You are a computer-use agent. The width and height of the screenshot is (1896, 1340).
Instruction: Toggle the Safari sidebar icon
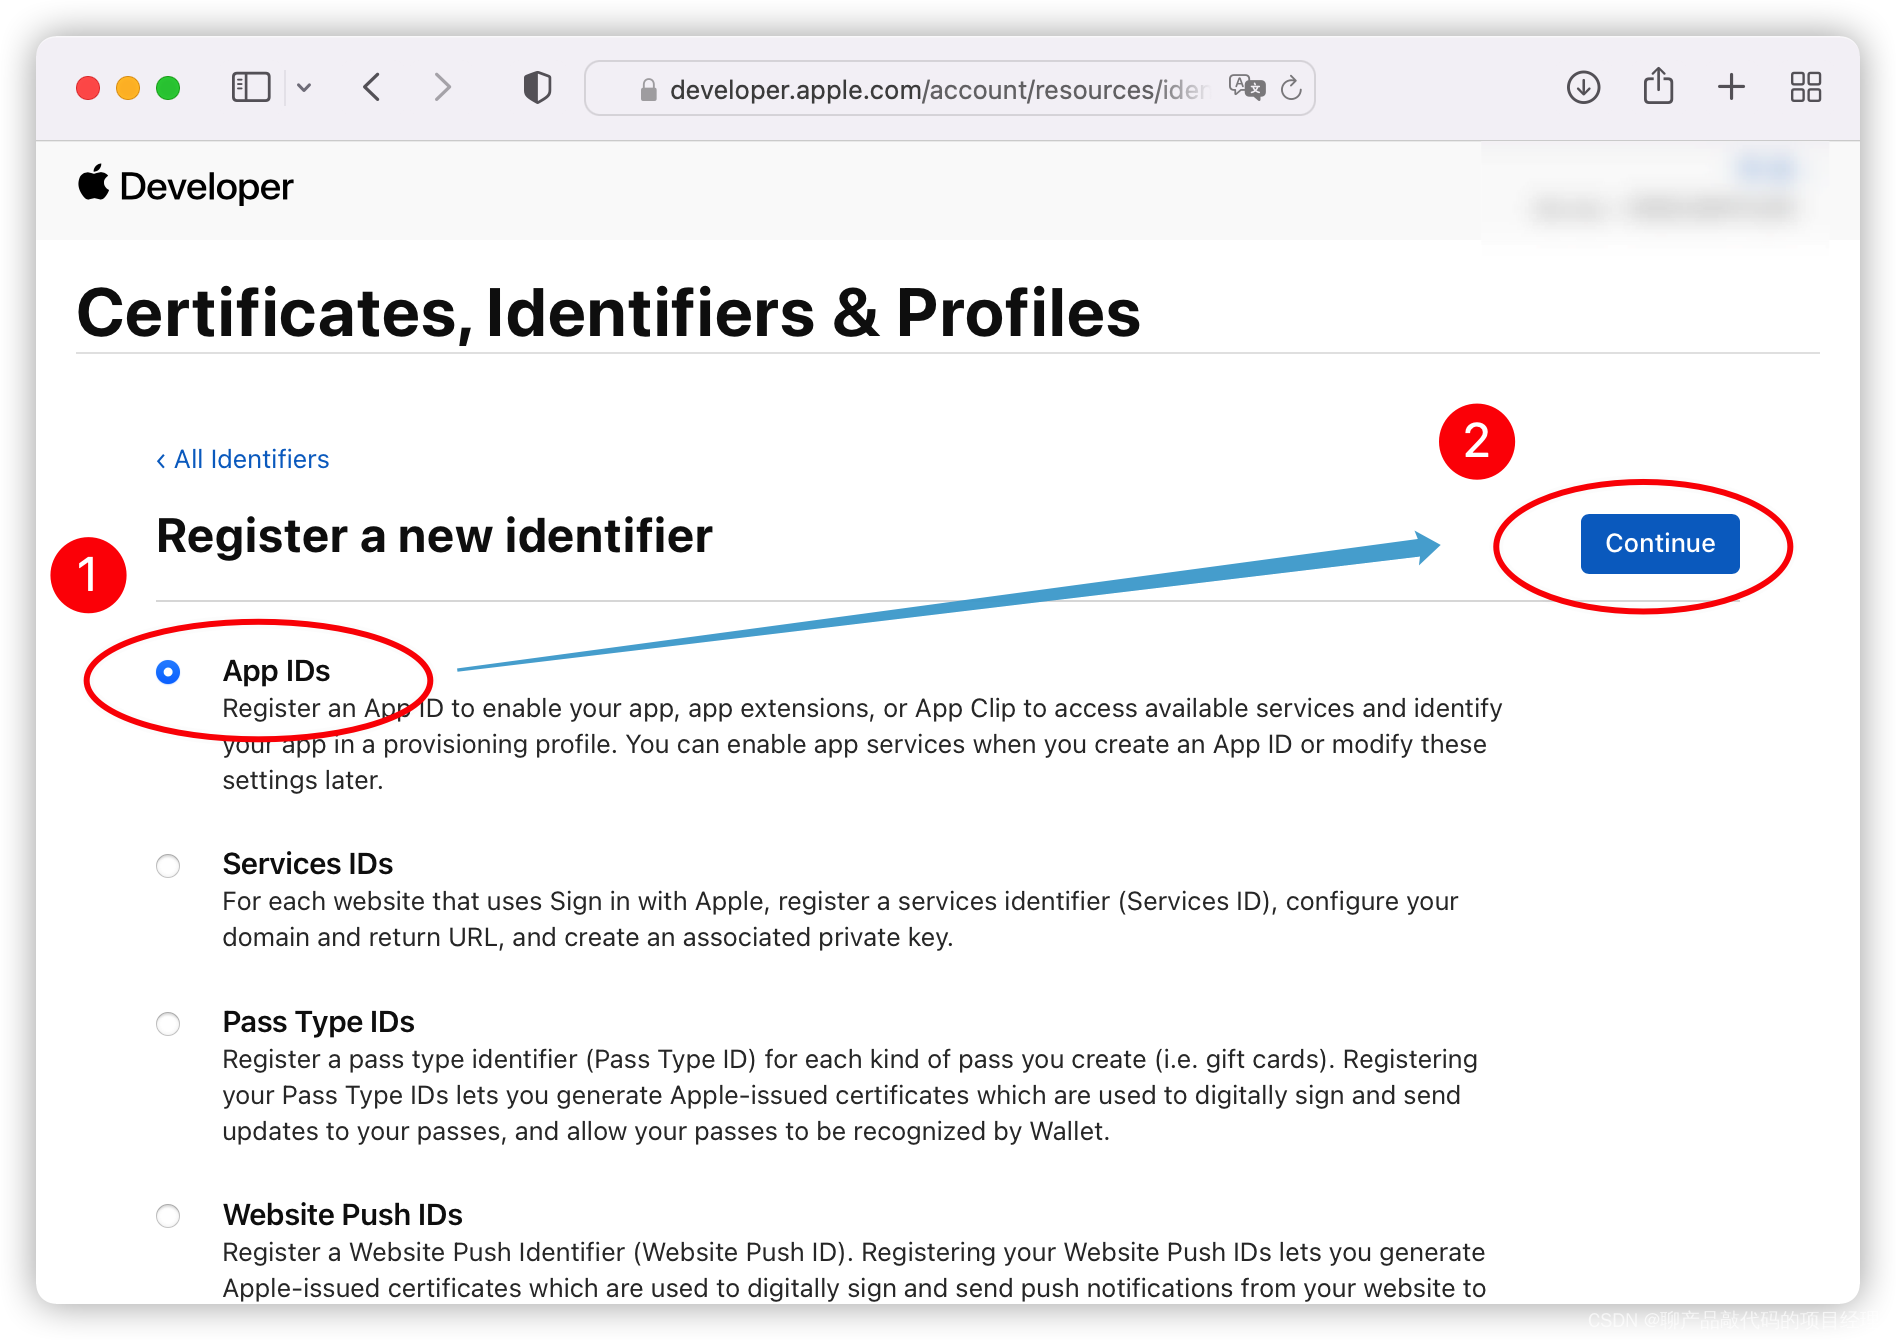pos(251,88)
